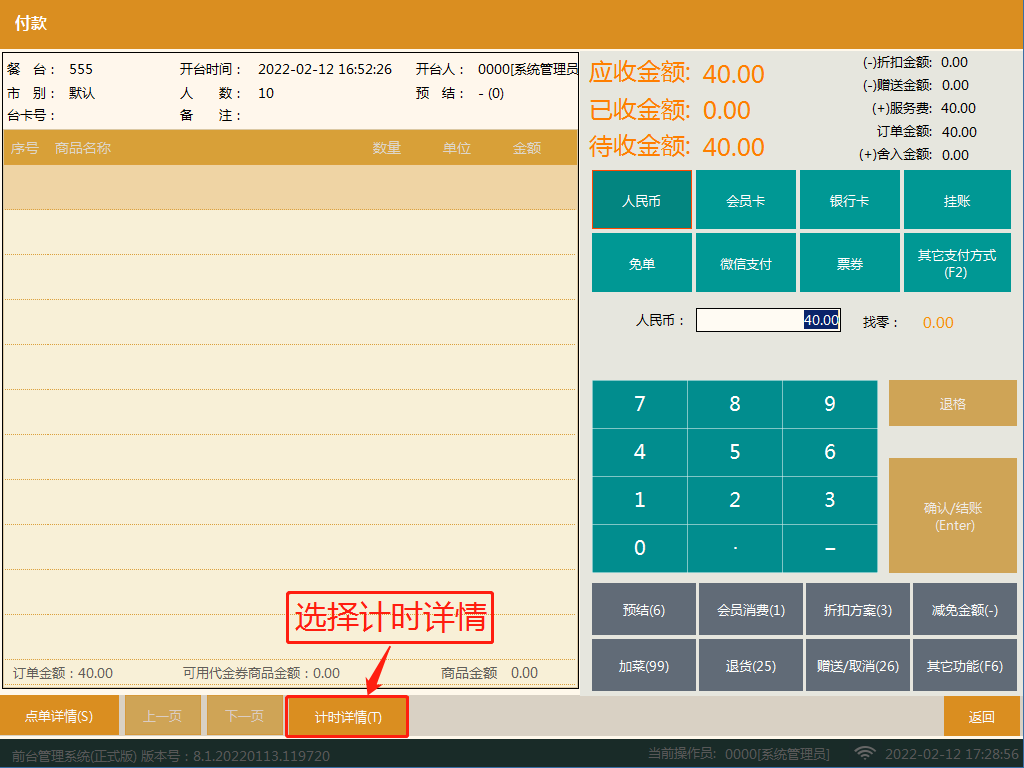Screen dimensions: 1024x768
Task: Open 折扣方案(3) discount plans
Action: pos(858,609)
